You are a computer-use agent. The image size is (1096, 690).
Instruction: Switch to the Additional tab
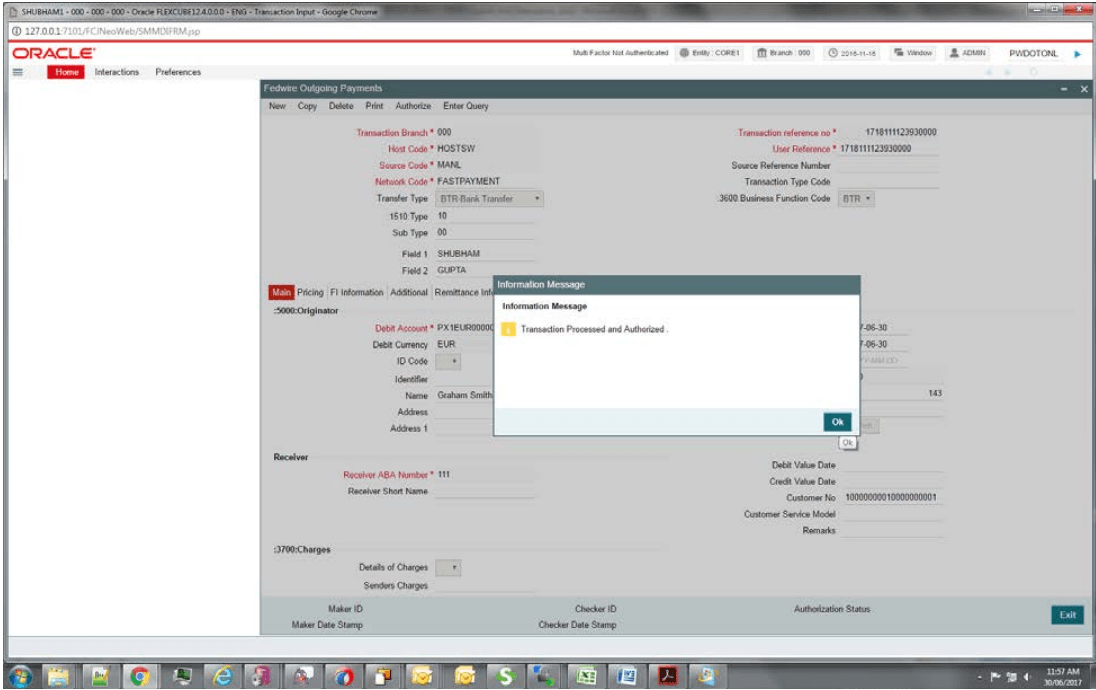tap(409, 292)
